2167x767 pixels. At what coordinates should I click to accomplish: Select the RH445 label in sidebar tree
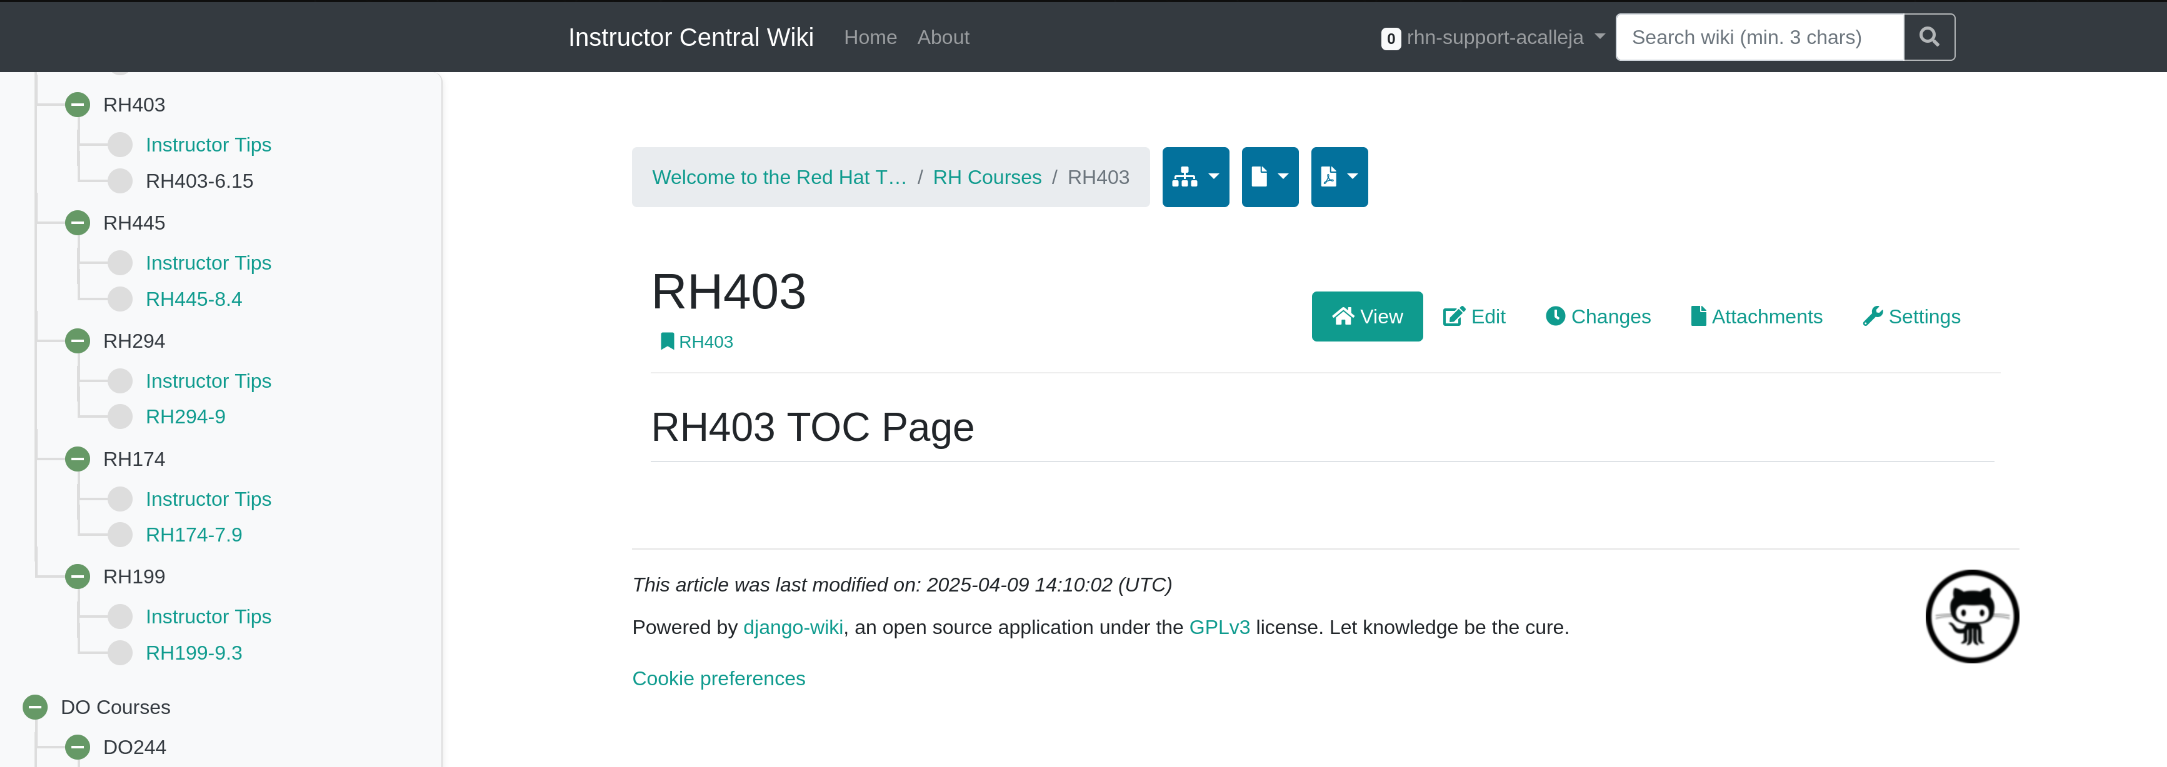pyautogui.click(x=134, y=222)
